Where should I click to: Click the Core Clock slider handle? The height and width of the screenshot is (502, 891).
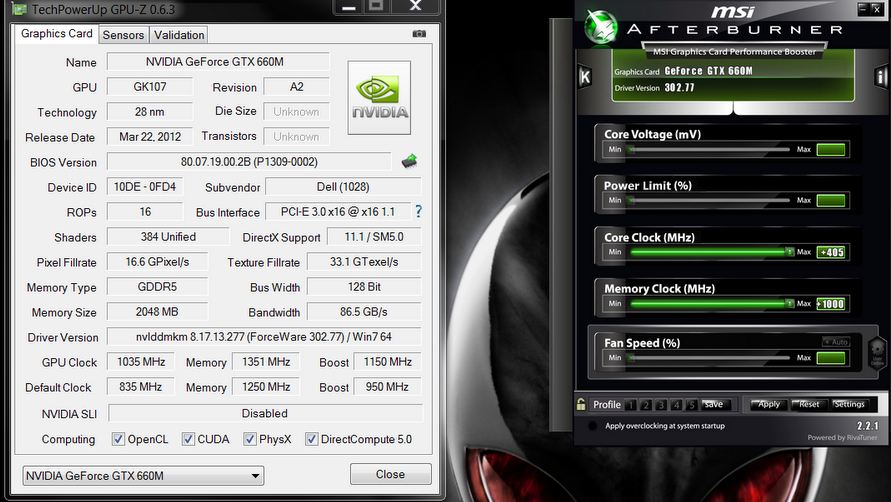click(x=789, y=251)
